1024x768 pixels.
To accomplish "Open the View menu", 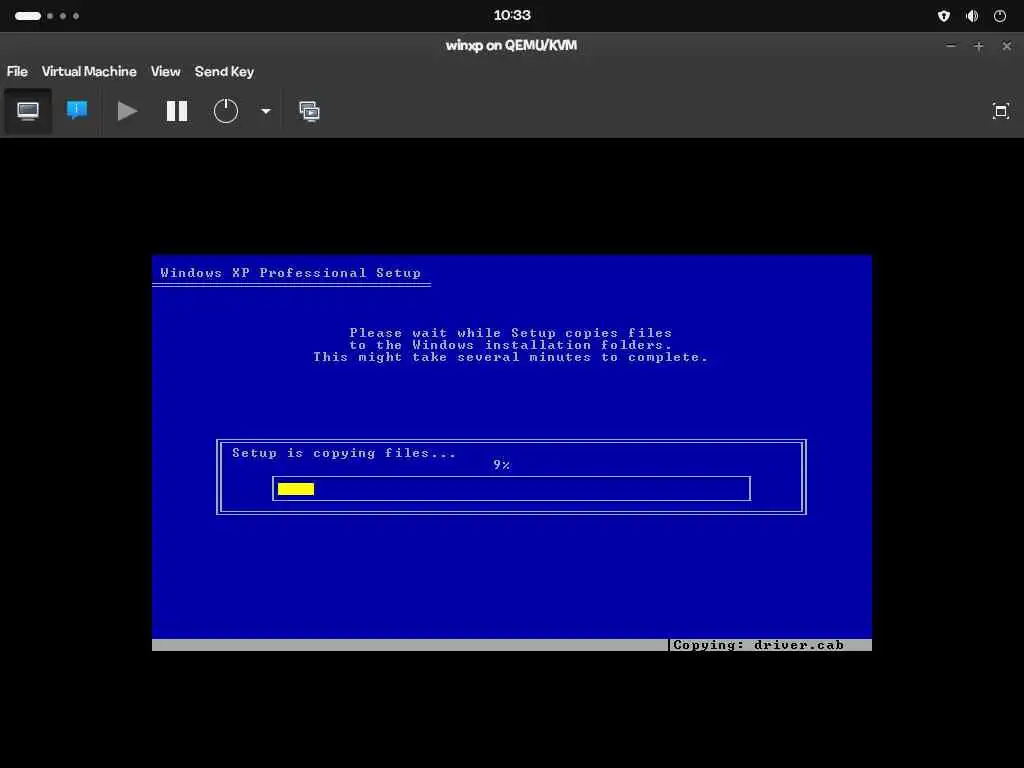I will pyautogui.click(x=165, y=72).
